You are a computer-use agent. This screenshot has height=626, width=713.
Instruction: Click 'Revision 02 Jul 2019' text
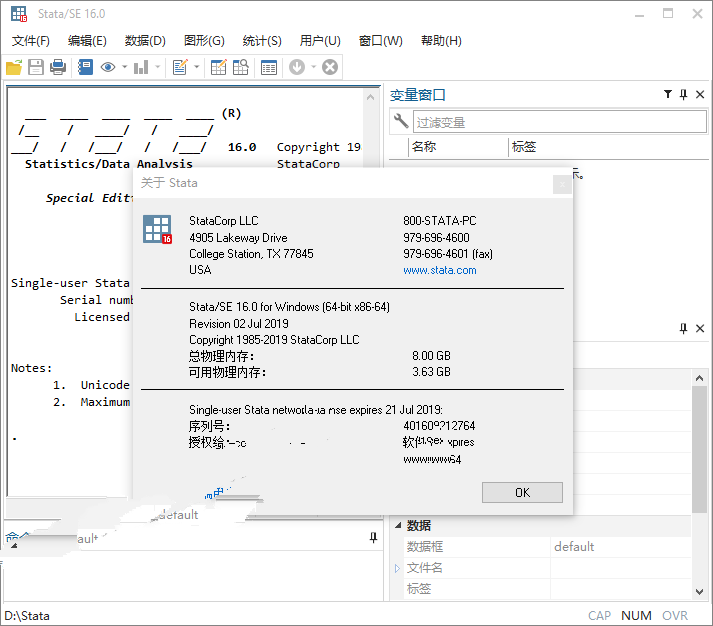tap(239, 324)
